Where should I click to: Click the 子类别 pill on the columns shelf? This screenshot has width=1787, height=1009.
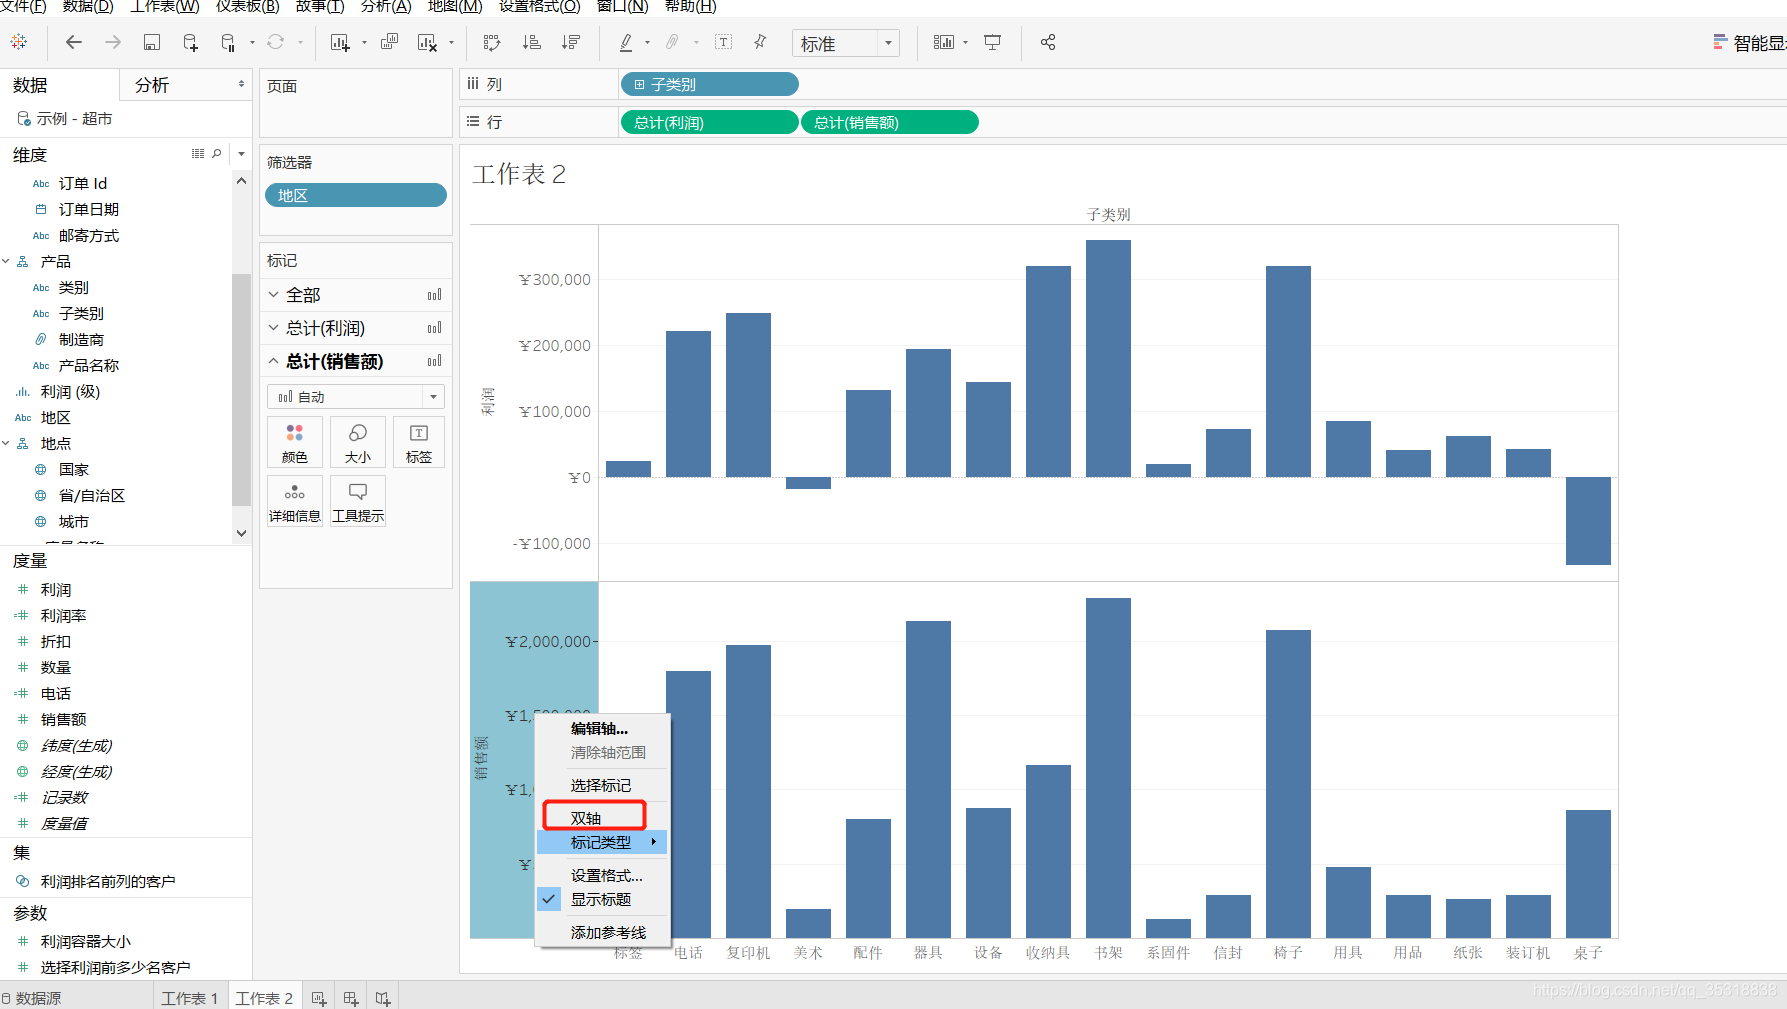tap(710, 84)
